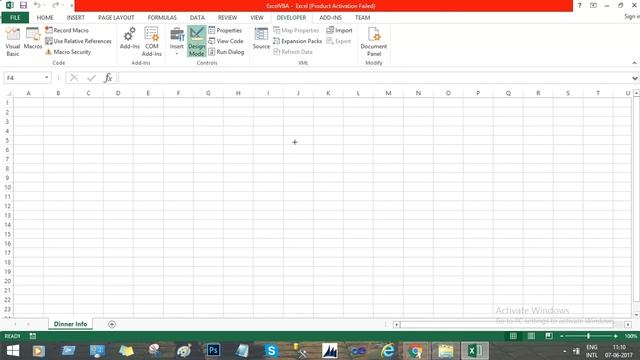Viewport: 640px width, 360px height.
Task: Click View Code
Action: (226, 41)
